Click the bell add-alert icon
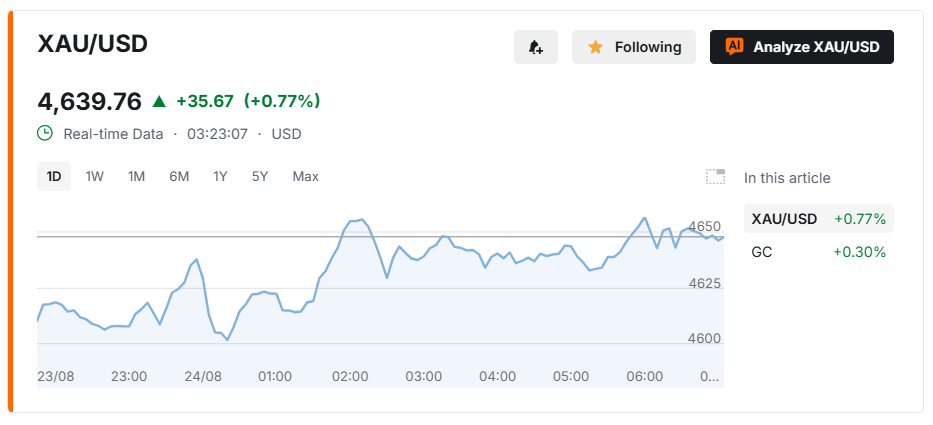The width and height of the screenshot is (933, 425). 536,47
